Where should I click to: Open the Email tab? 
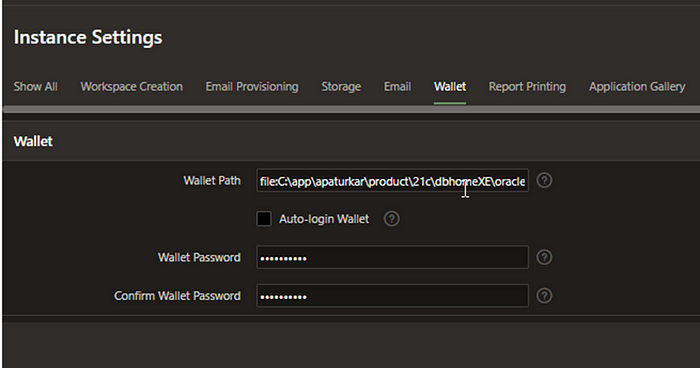coord(397,87)
